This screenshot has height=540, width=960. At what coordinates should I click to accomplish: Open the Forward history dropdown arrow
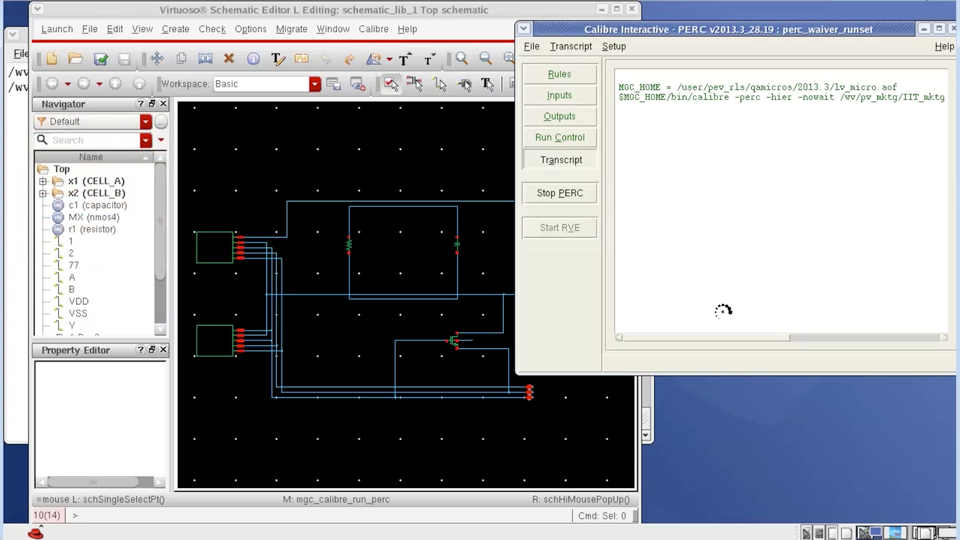point(99,84)
